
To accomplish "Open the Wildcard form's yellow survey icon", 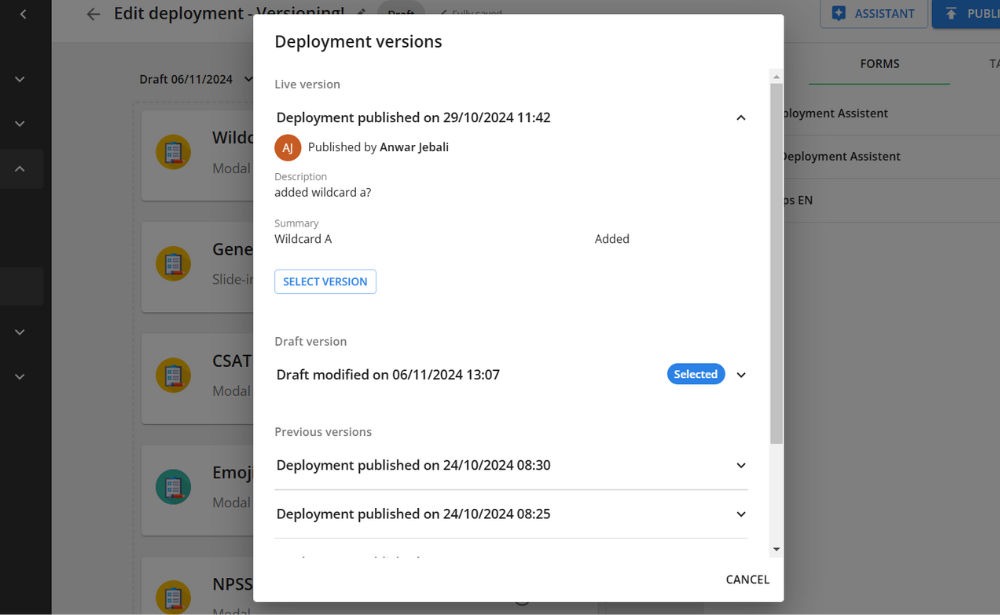I will 174,151.
